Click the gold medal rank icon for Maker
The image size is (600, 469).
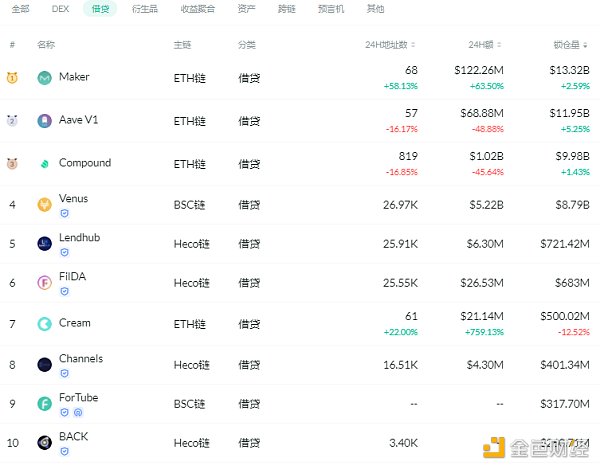coord(13,78)
